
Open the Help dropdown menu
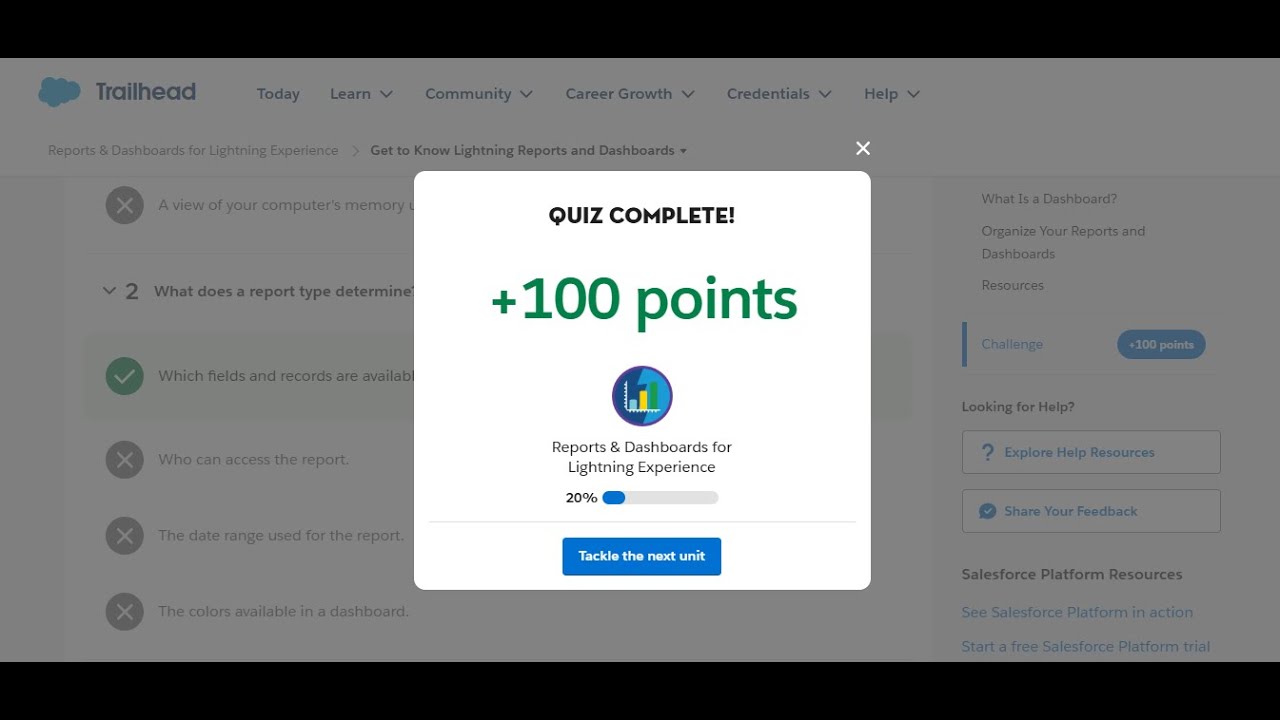click(x=892, y=94)
